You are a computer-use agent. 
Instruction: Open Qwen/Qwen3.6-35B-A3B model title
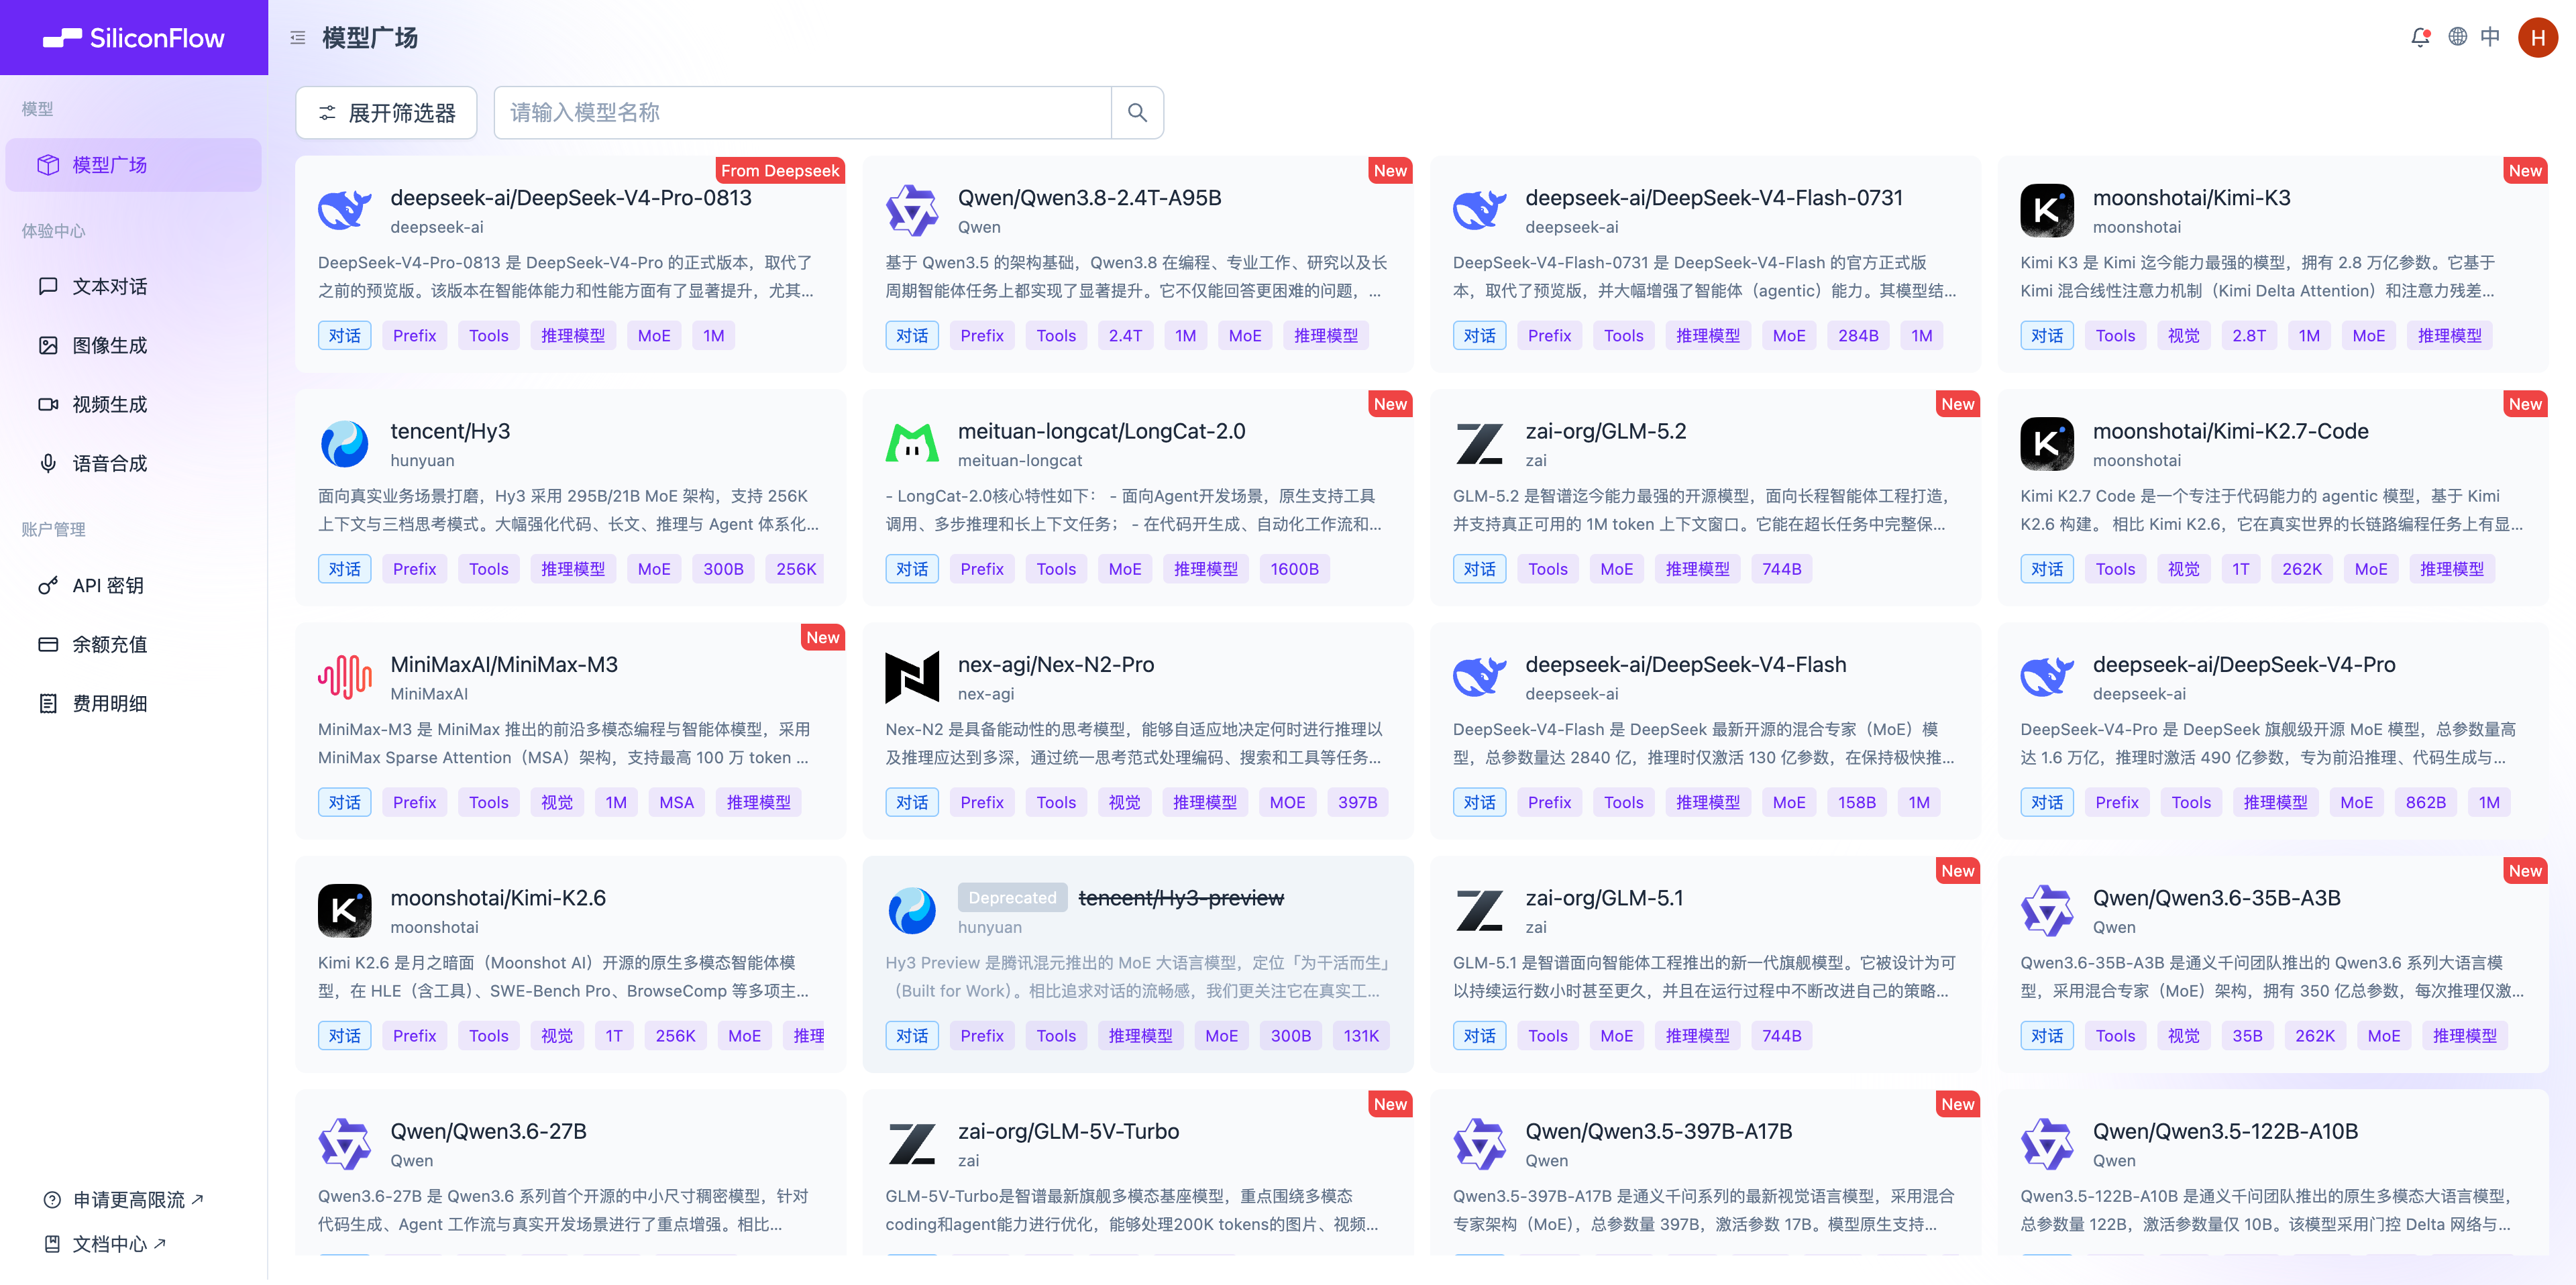[x=2217, y=898]
